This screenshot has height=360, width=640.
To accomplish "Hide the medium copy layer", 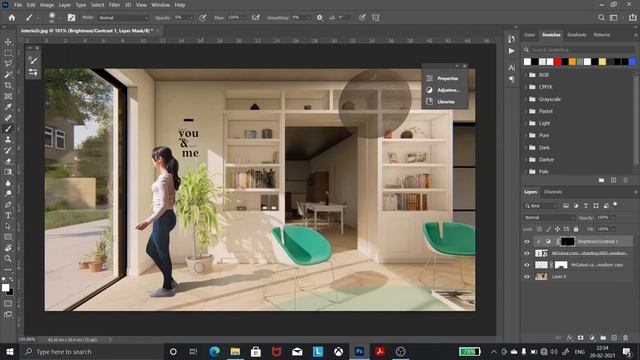I will (527, 265).
